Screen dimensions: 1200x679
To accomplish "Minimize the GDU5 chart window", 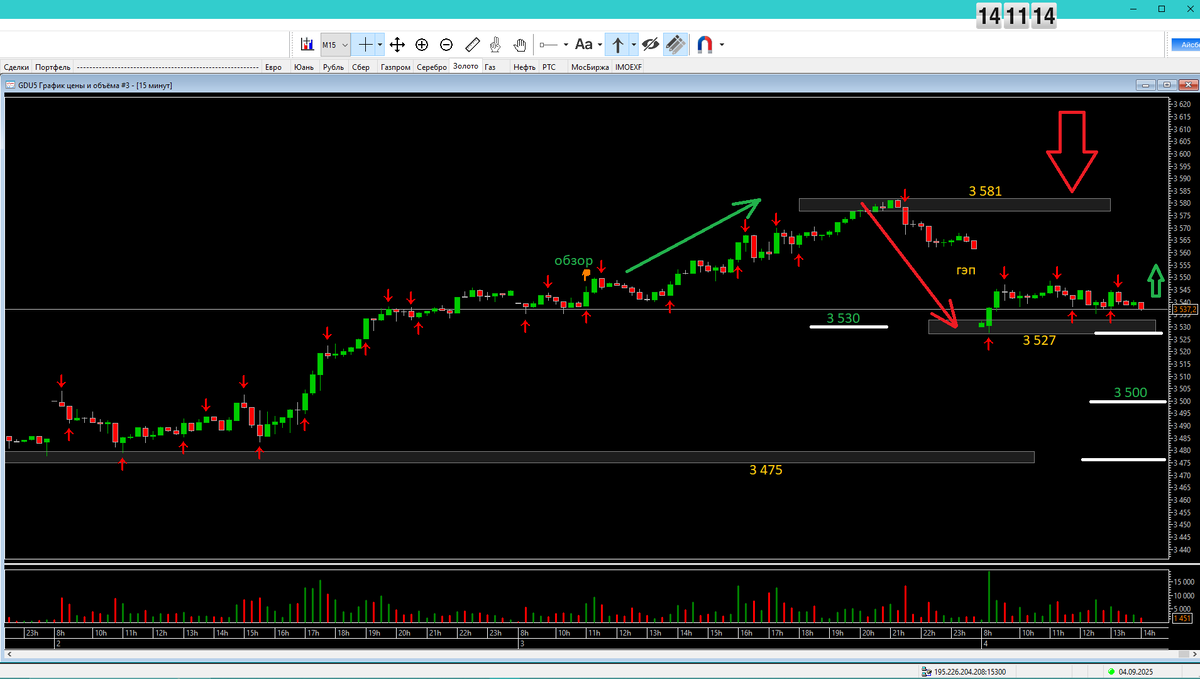I will (1146, 85).
